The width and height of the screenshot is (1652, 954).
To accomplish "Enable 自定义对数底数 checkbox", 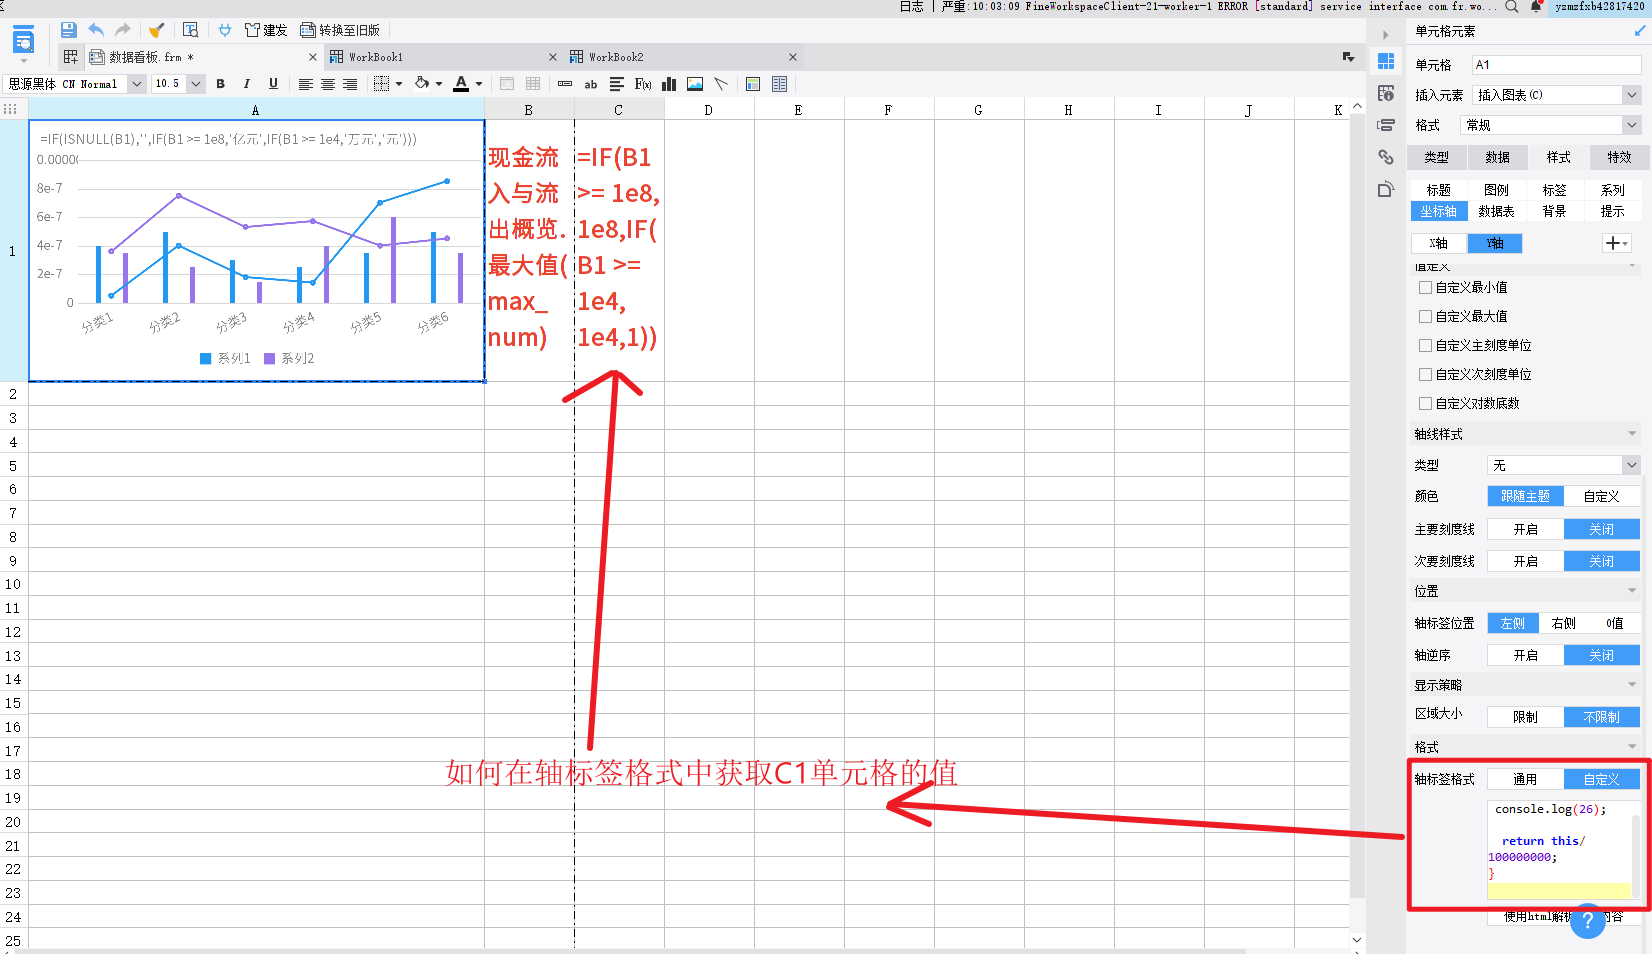I will (1425, 403).
